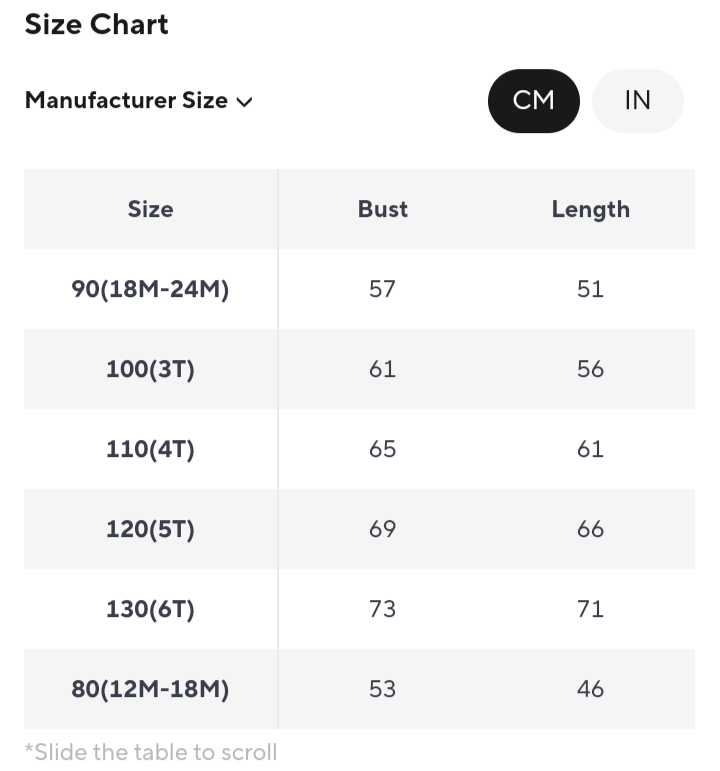Expand the Manufacturer Size chevron arrow
Screen dimensions: 720x771
pos(245,102)
